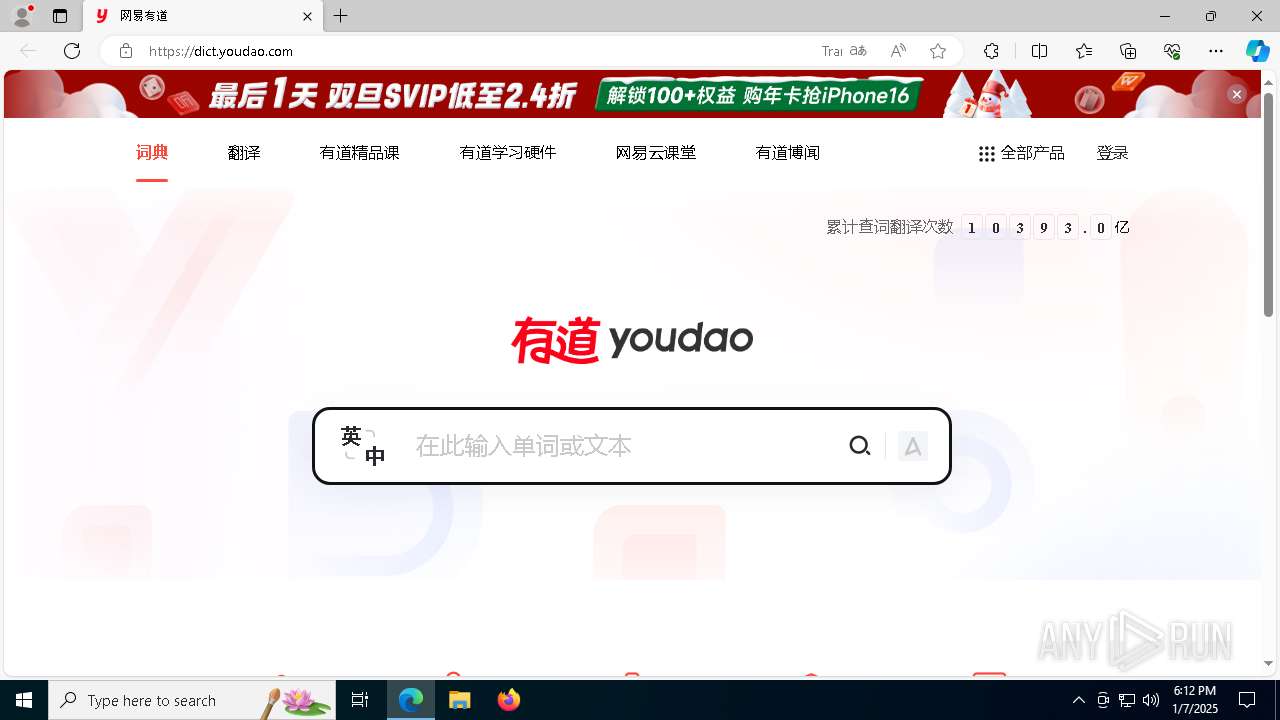Open File Explorer on taskbar
This screenshot has width=1280, height=720.
459,700
